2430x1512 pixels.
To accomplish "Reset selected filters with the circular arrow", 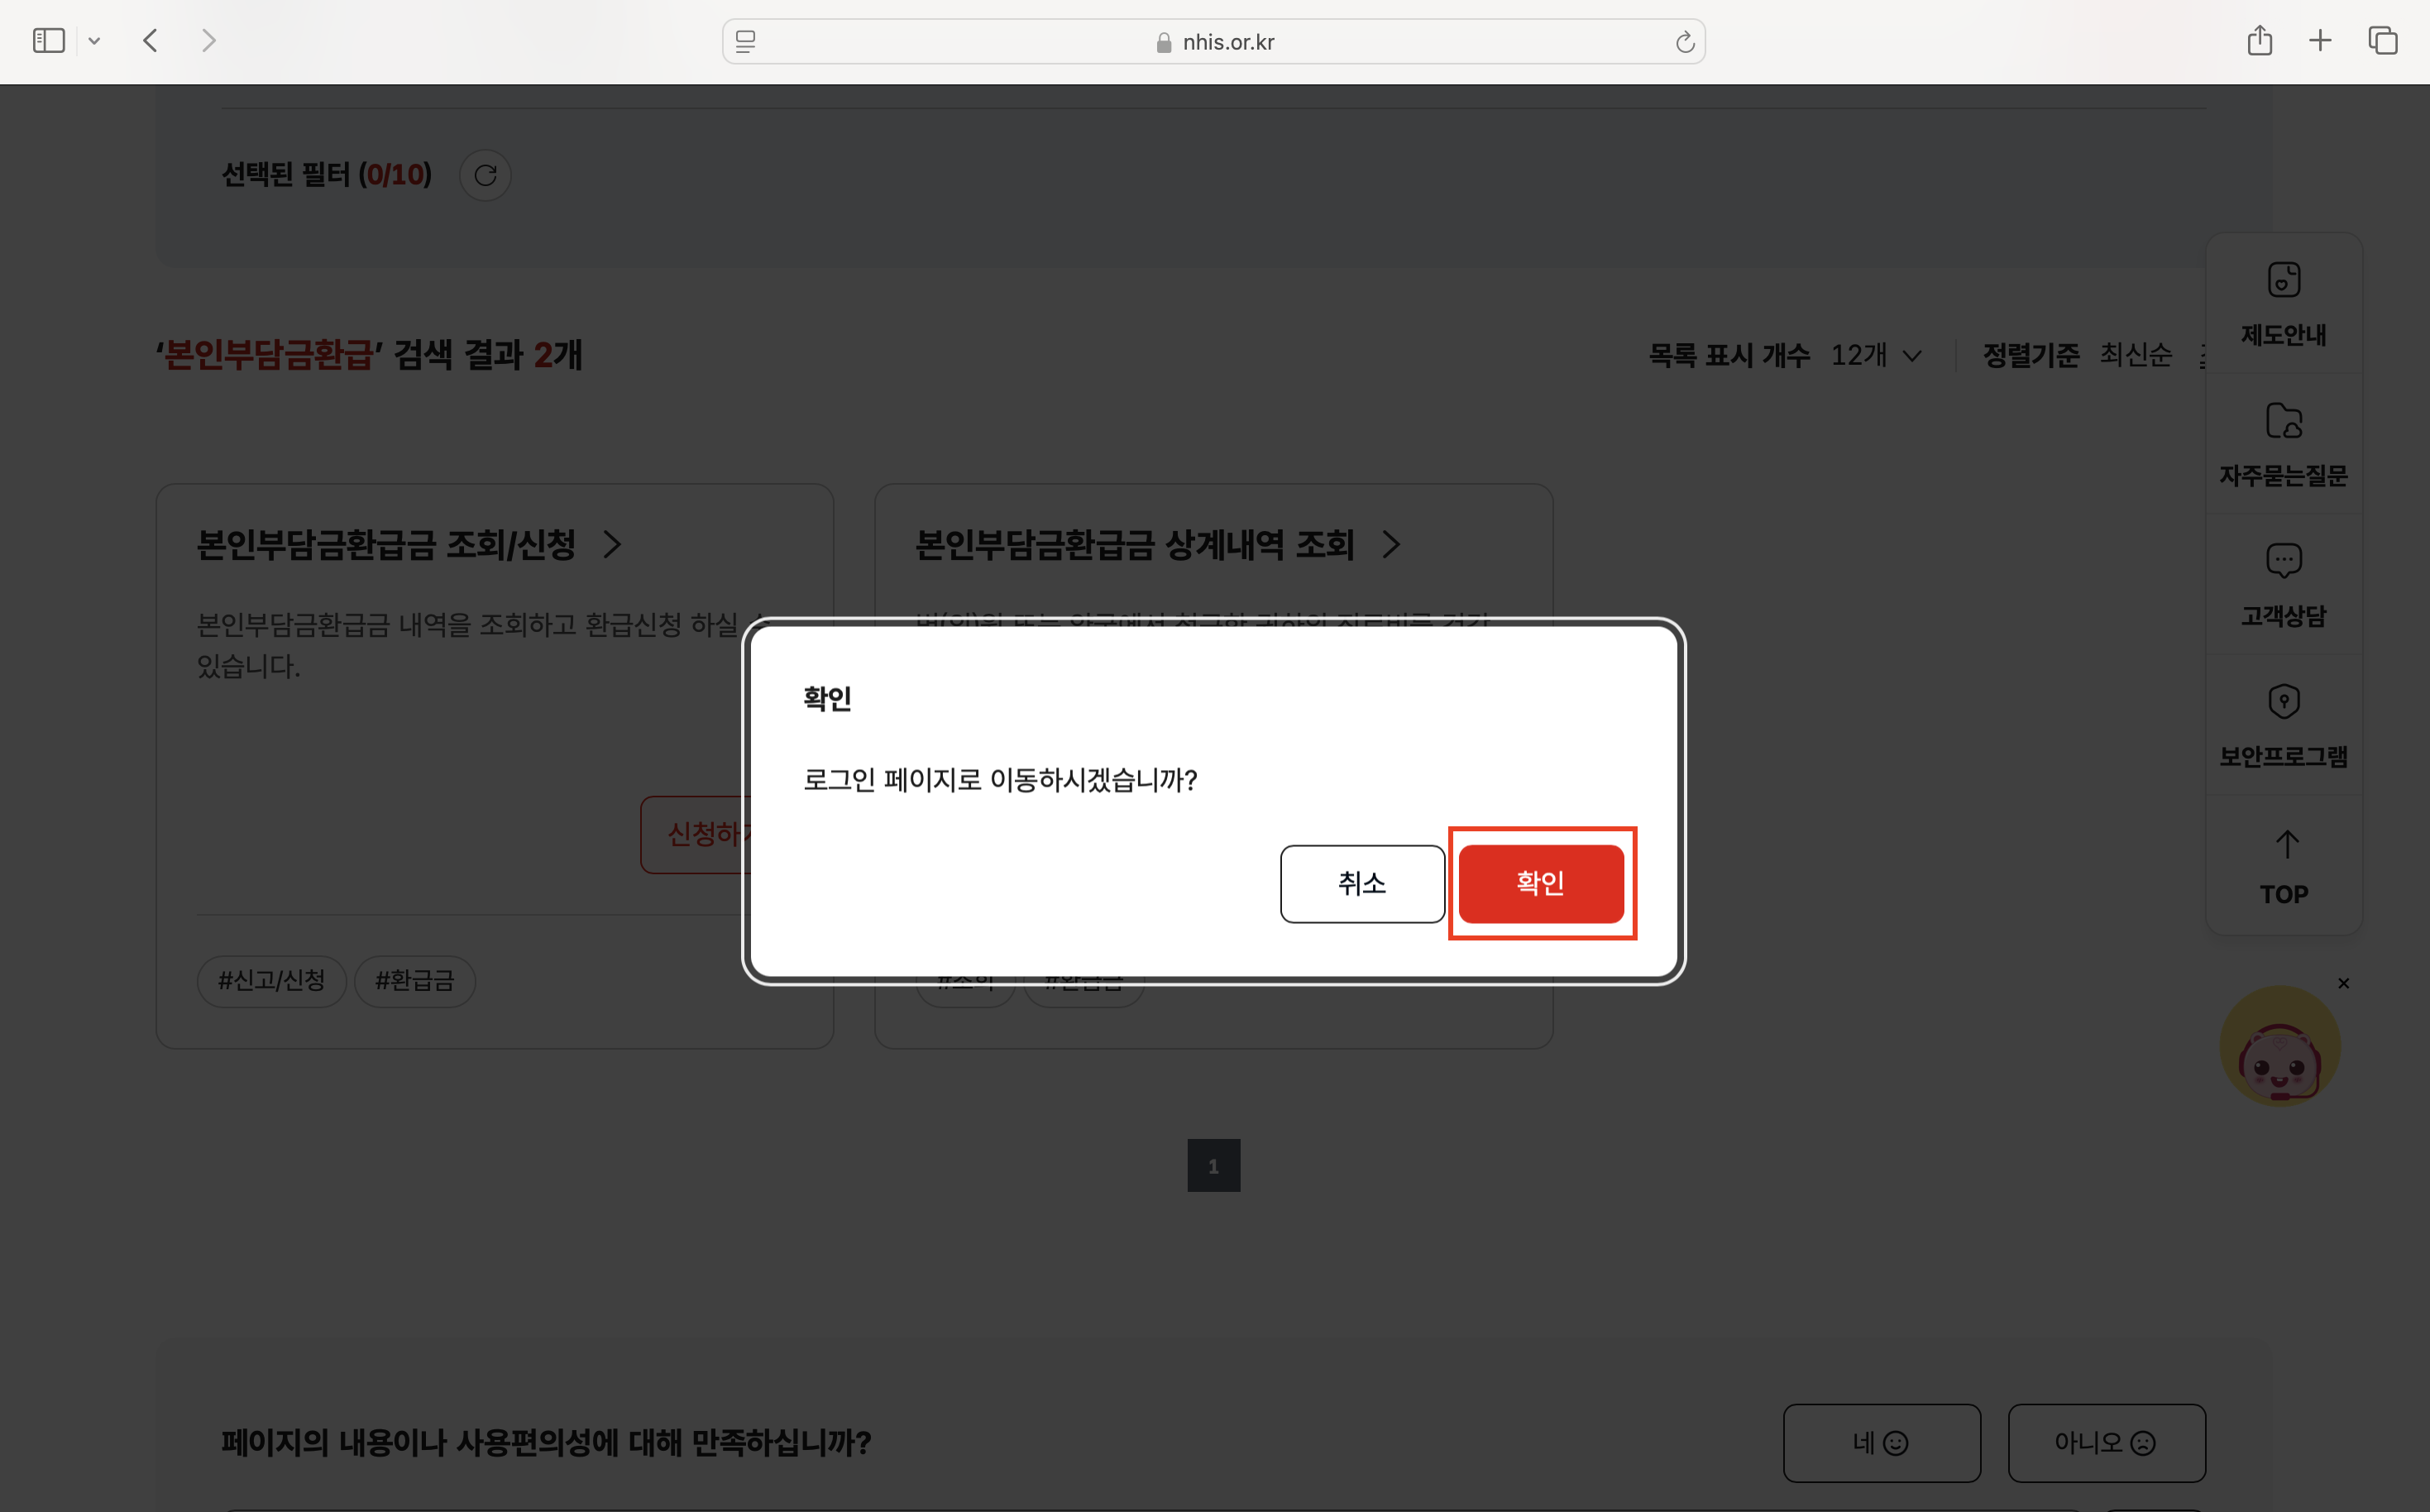I will 485,175.
